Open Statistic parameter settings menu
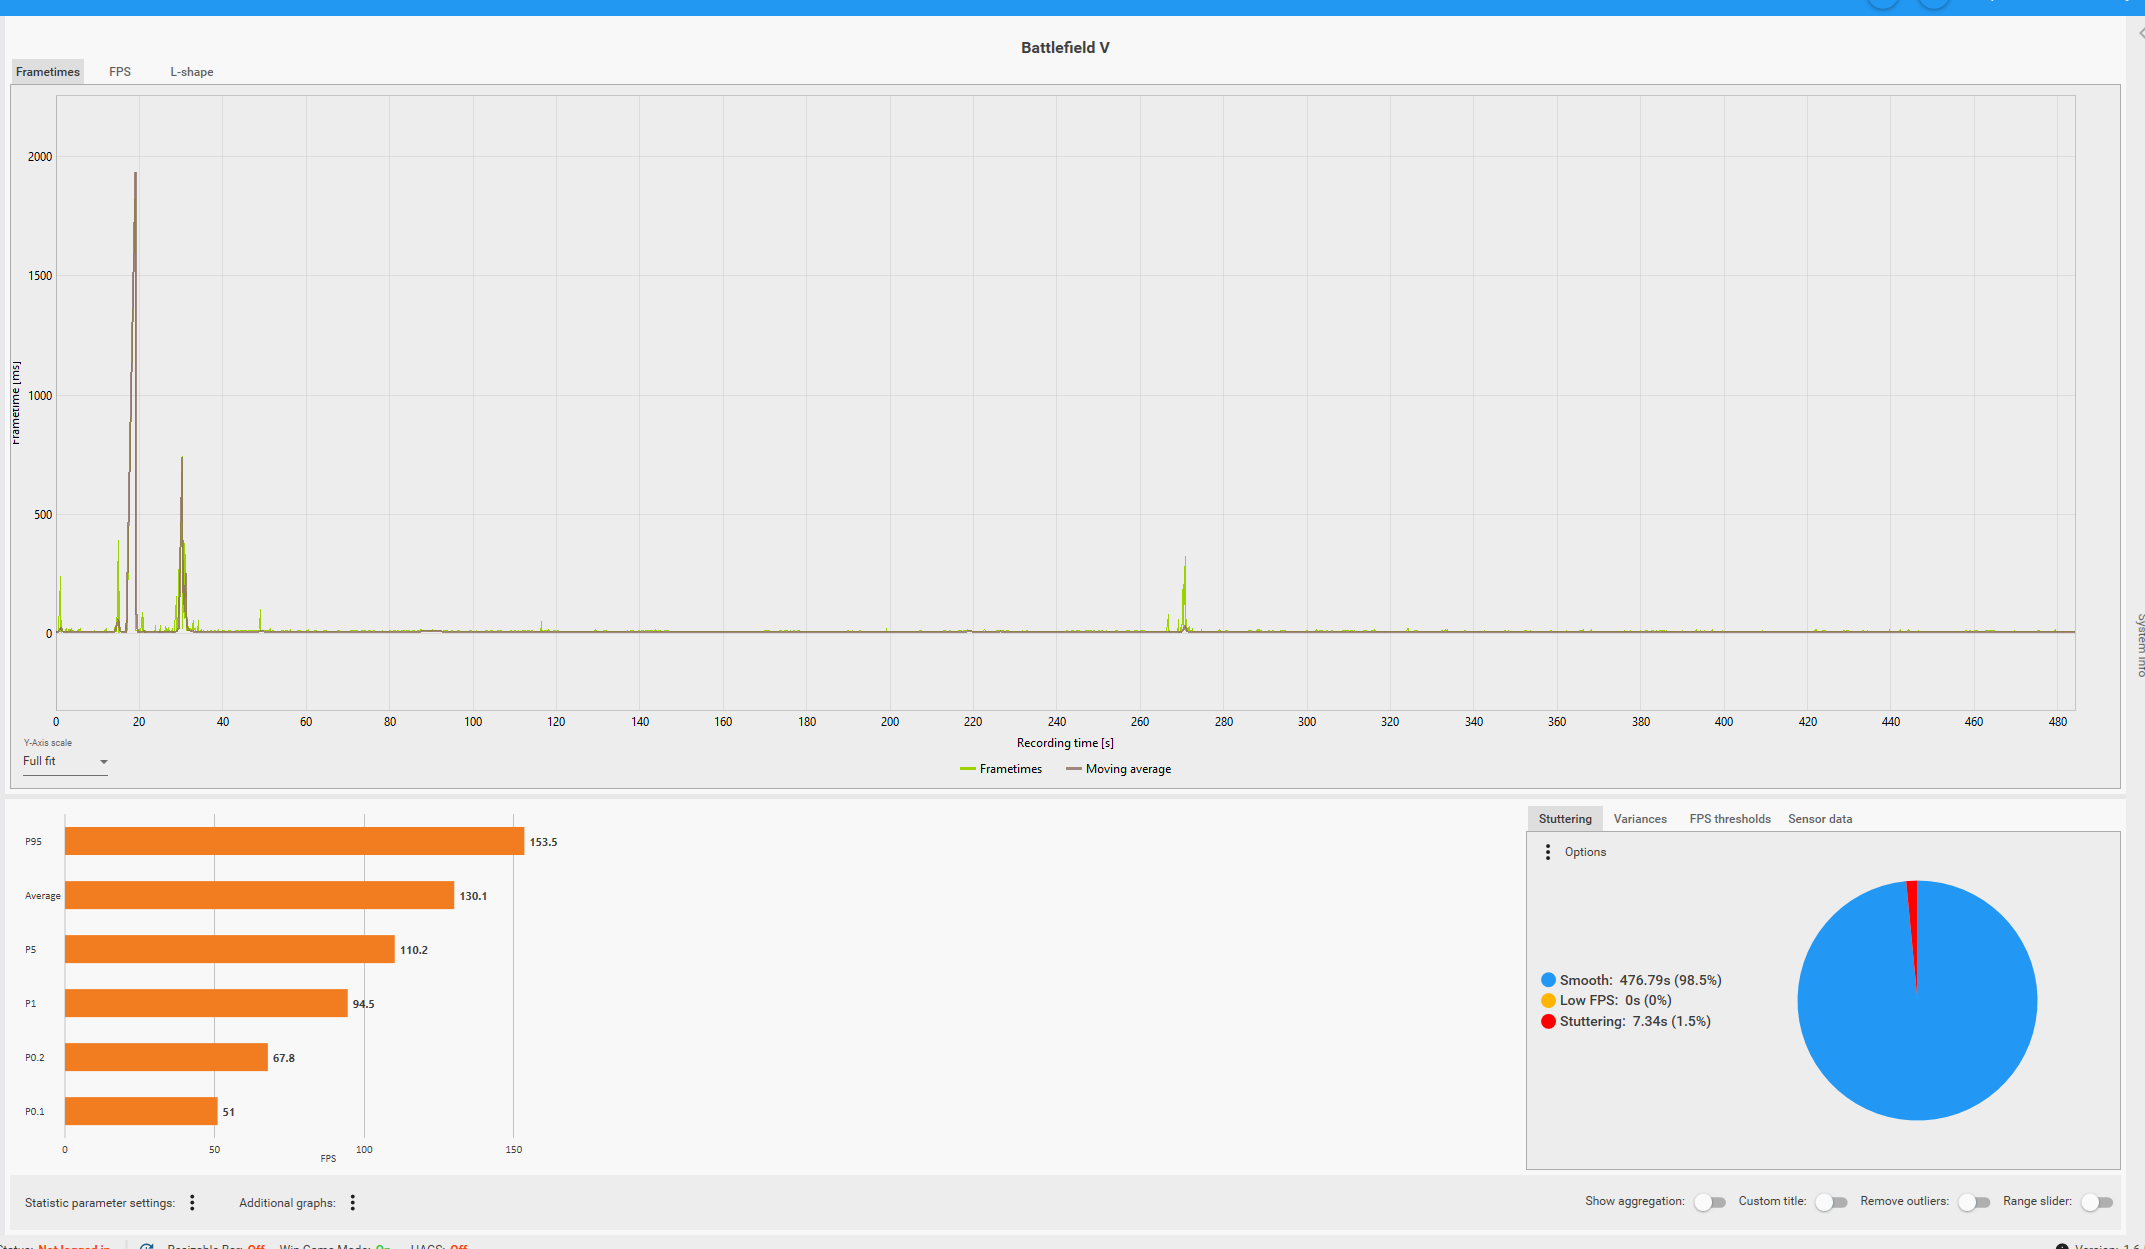2145x1249 pixels. 193,1202
